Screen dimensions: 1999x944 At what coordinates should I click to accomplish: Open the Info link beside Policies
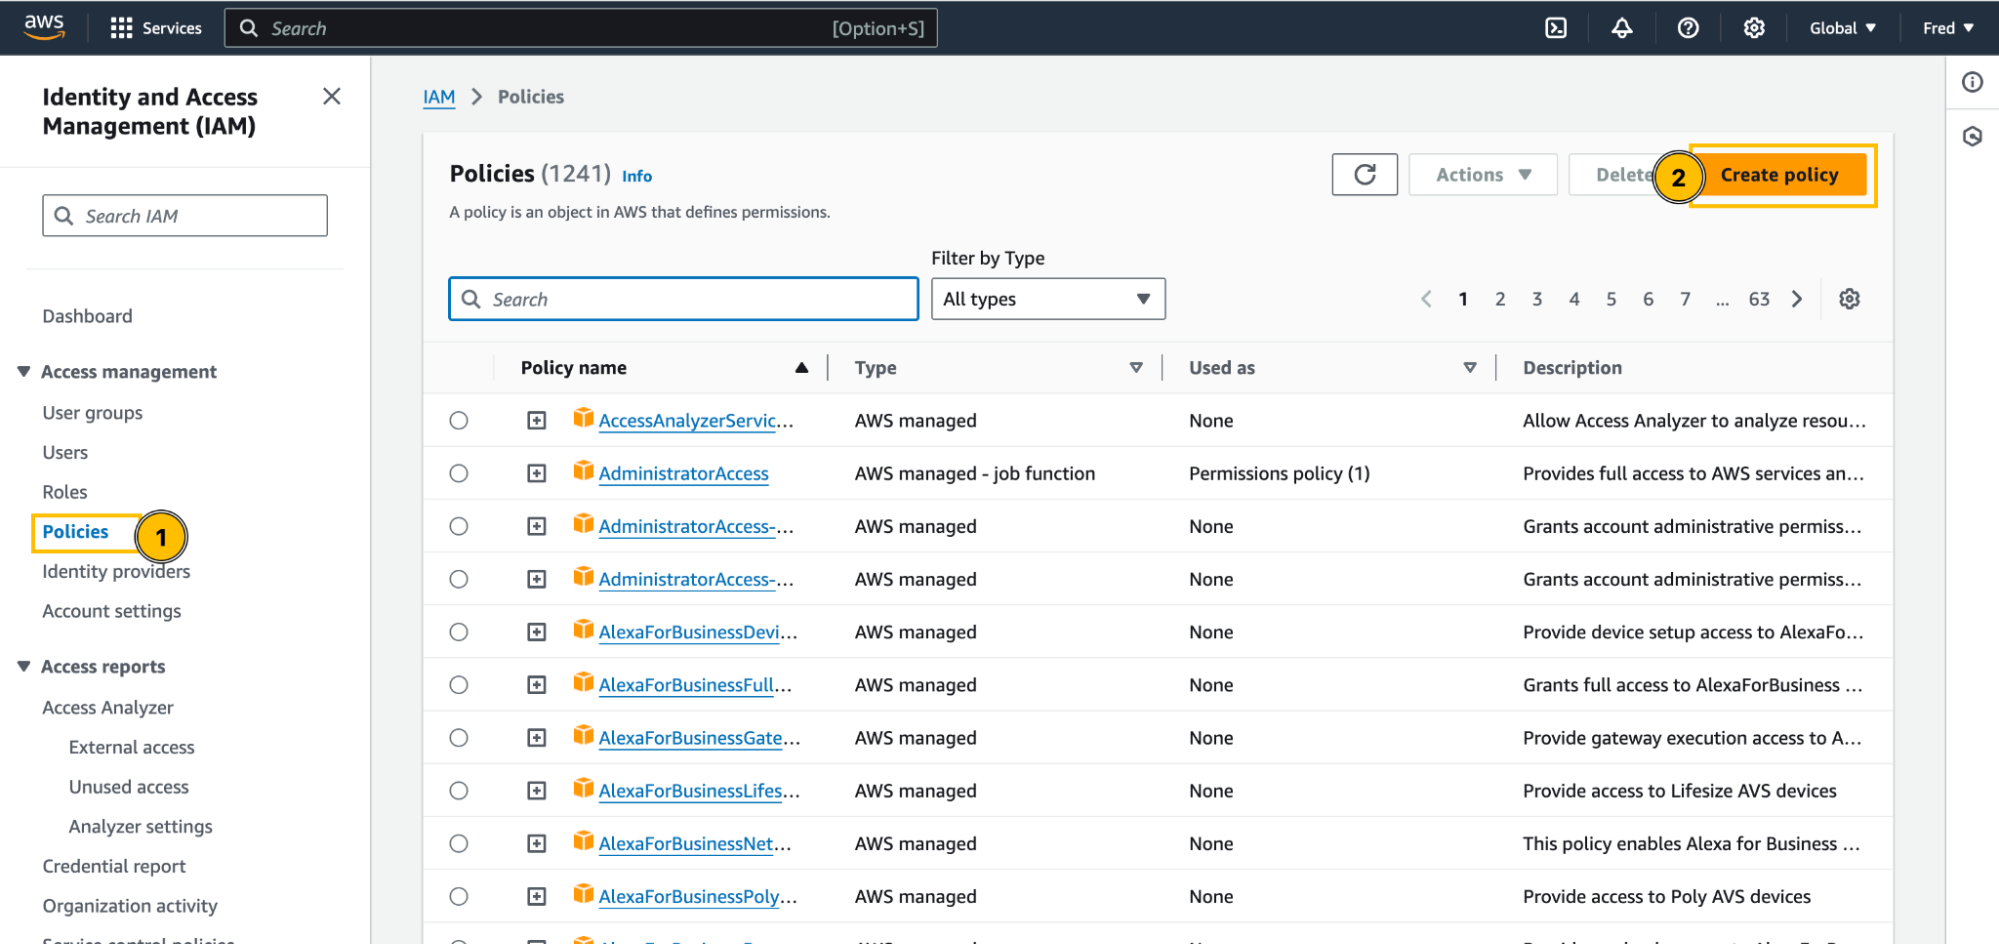(x=637, y=176)
